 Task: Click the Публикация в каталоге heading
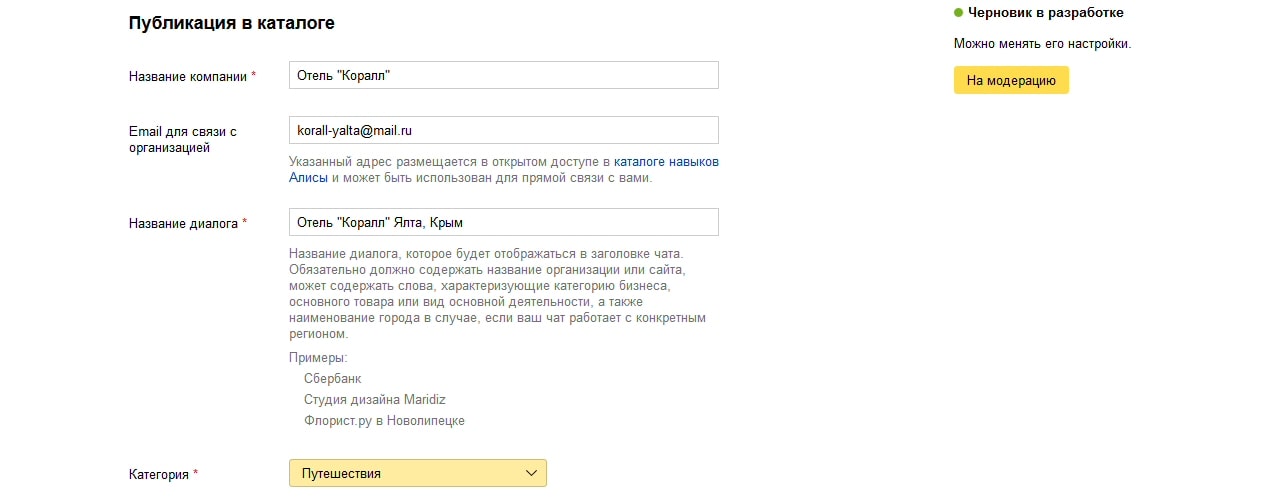click(231, 23)
